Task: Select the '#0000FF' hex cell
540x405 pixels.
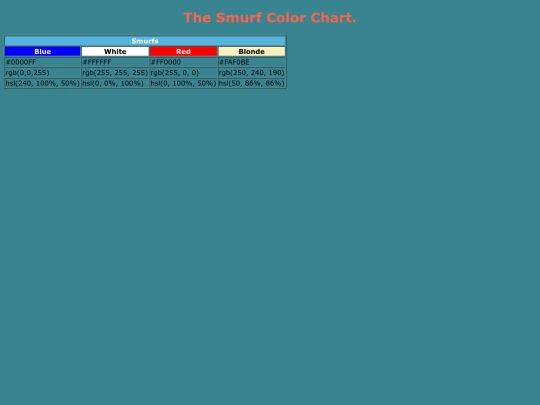Action: pyautogui.click(x=43, y=62)
